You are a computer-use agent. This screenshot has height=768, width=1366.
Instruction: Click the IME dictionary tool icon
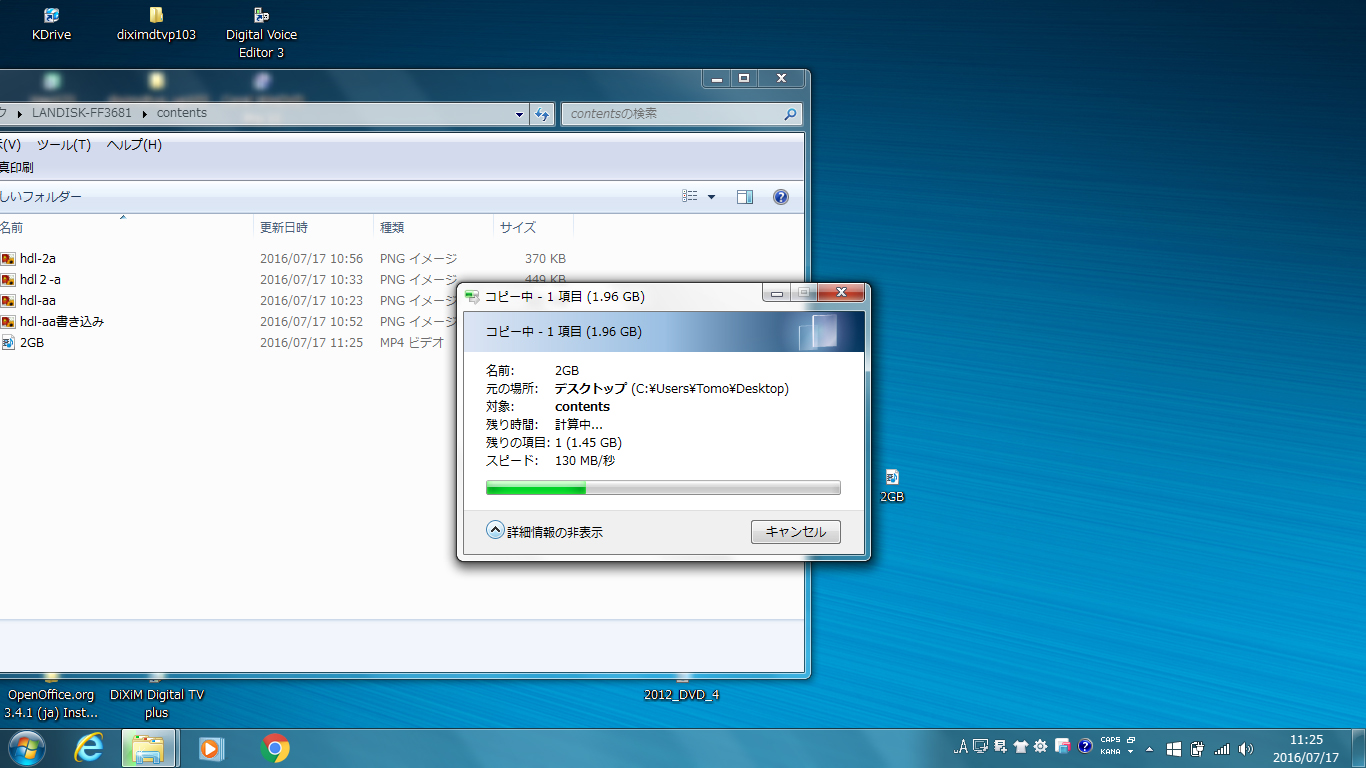click(1000, 746)
